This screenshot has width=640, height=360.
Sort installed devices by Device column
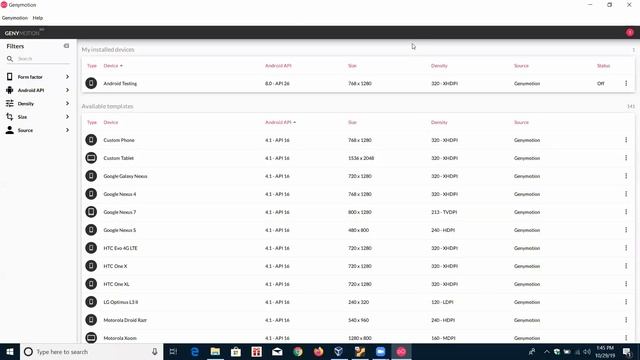113,66
